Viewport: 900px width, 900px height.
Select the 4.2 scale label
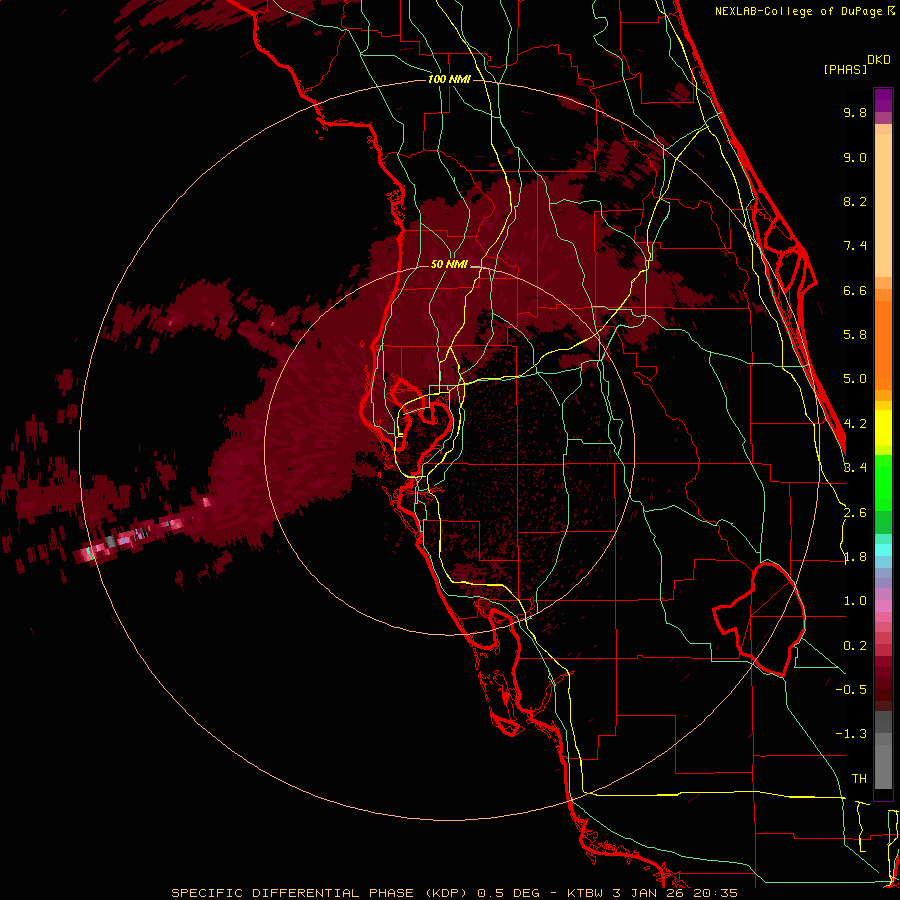[855, 424]
